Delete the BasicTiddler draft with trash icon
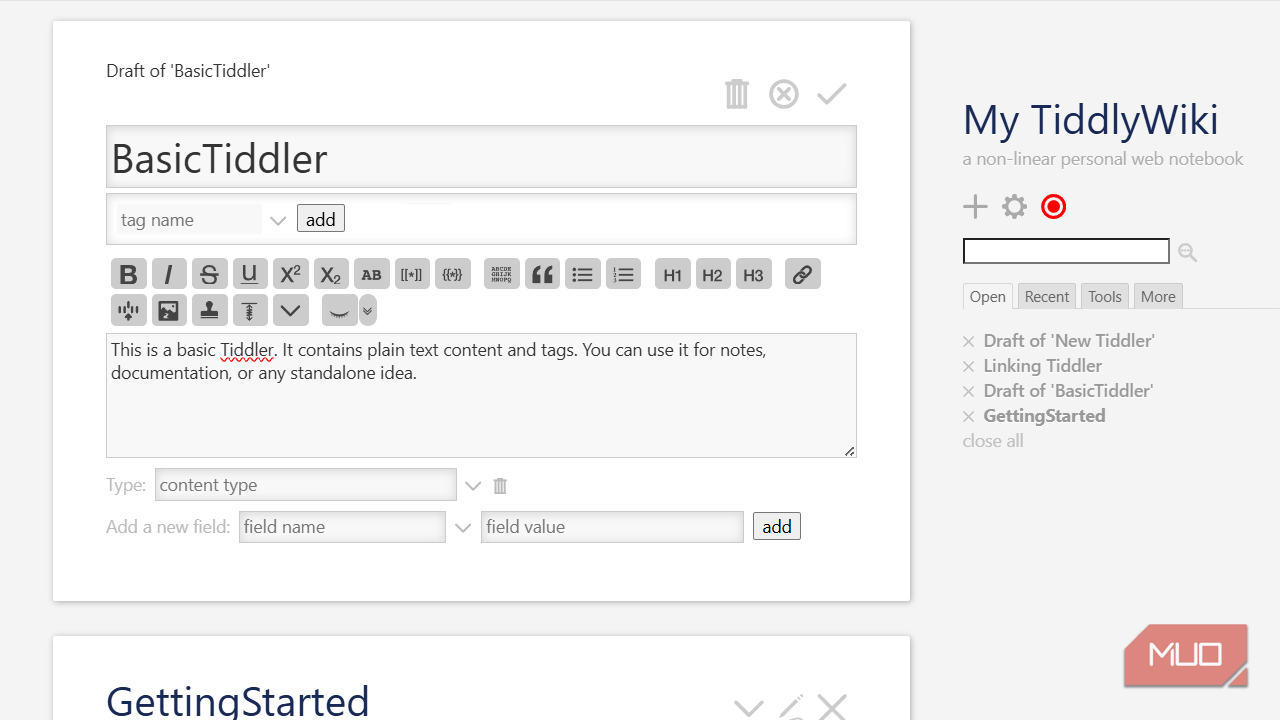Viewport: 1280px width, 720px height. [737, 94]
